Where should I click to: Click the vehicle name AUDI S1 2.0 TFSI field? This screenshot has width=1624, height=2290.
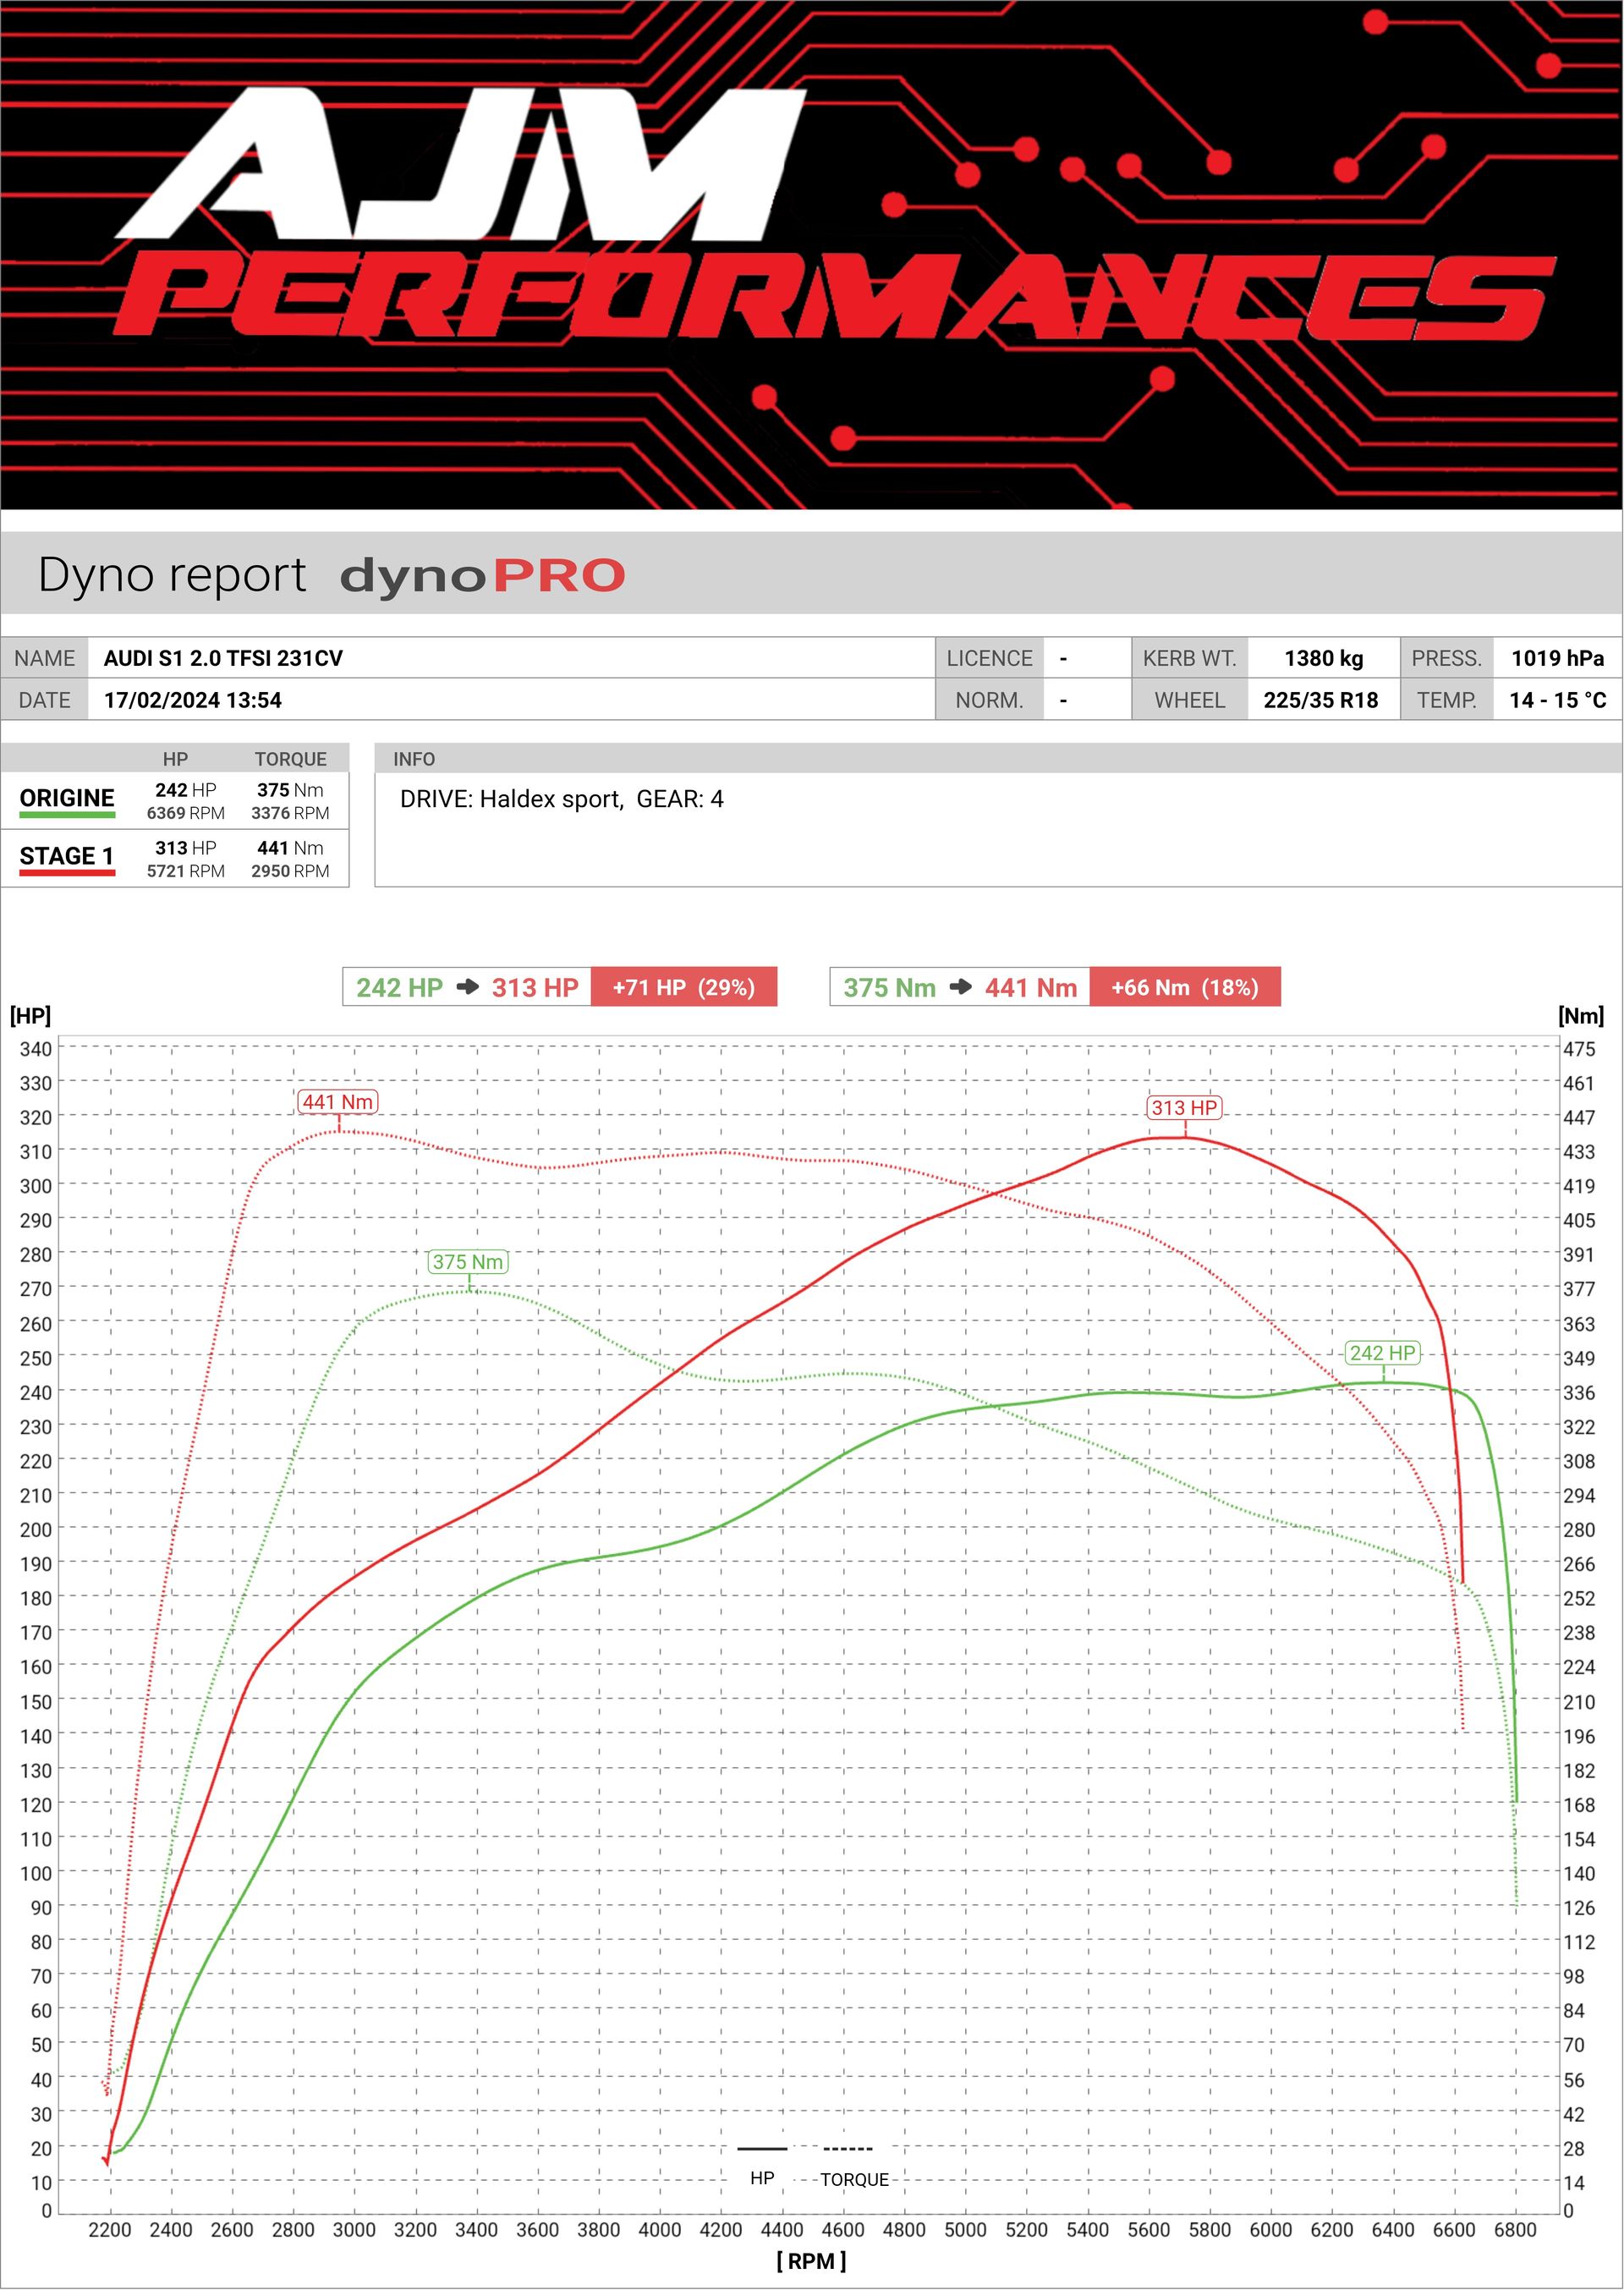tap(223, 658)
